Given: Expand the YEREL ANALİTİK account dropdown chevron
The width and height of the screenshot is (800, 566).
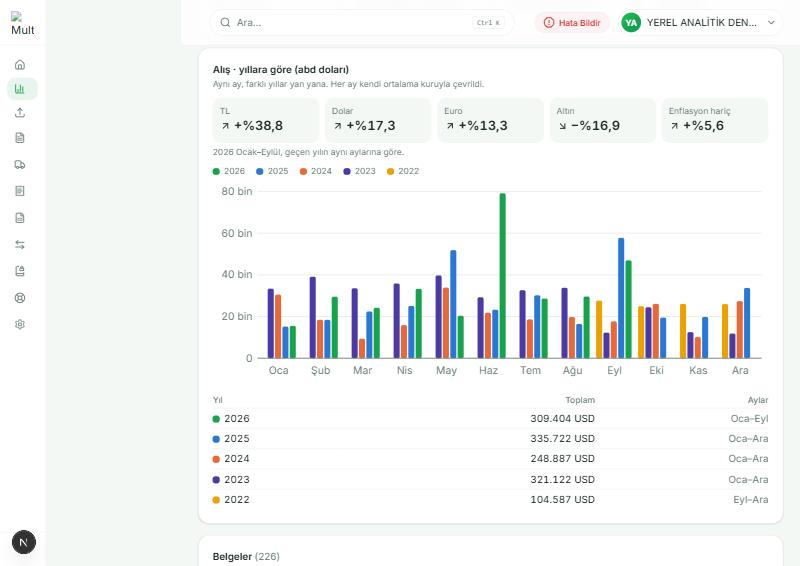Looking at the screenshot, I should click(771, 22).
